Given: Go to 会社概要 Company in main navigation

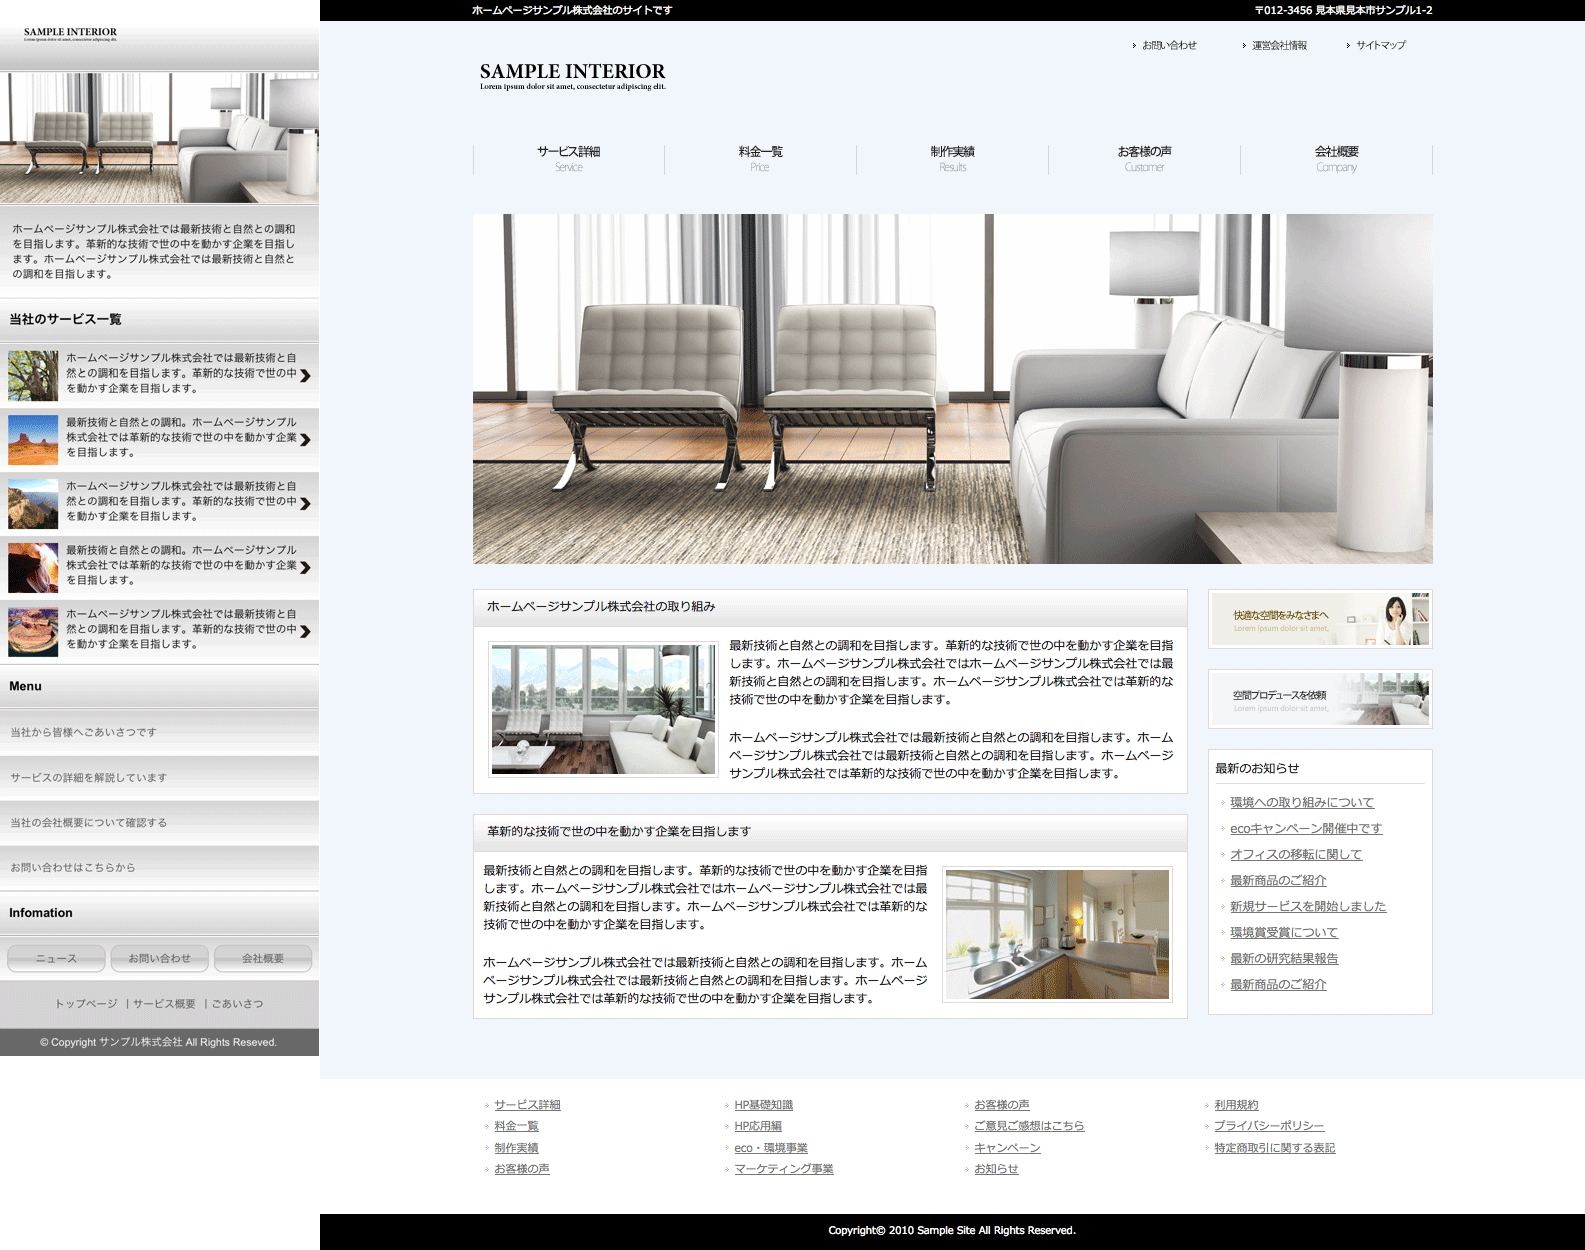Looking at the screenshot, I should coord(1336,158).
